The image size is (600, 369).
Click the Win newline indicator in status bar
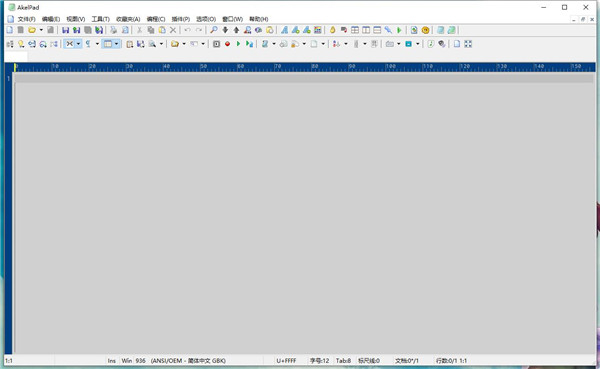tap(127, 361)
